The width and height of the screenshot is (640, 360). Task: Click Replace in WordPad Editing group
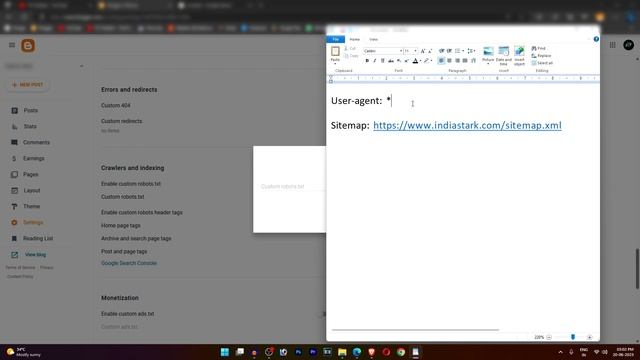pyautogui.click(x=541, y=56)
